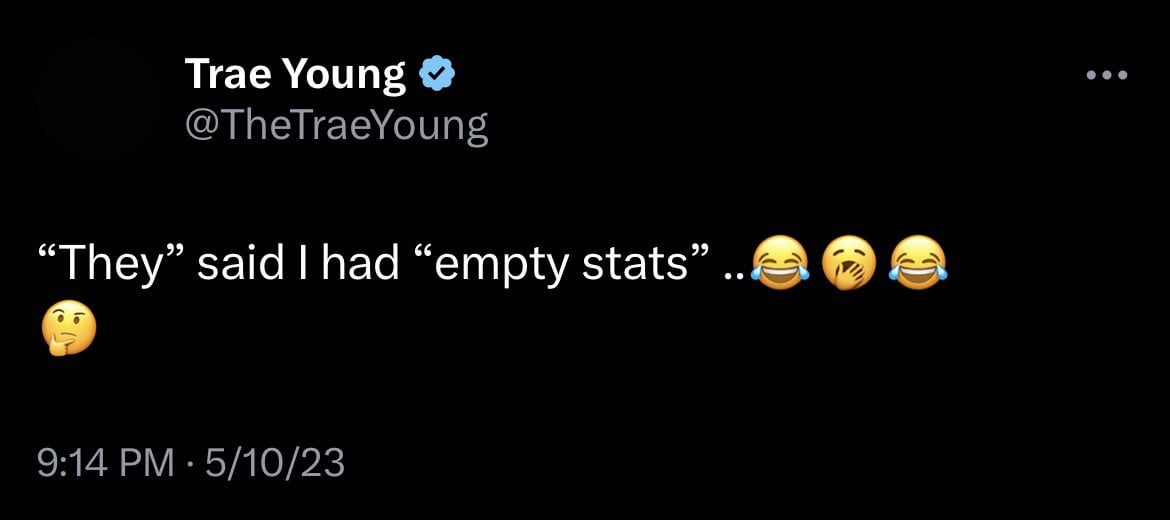Click the first laughing-crying emoji
The height and width of the screenshot is (520, 1170).
pyautogui.click(x=779, y=264)
